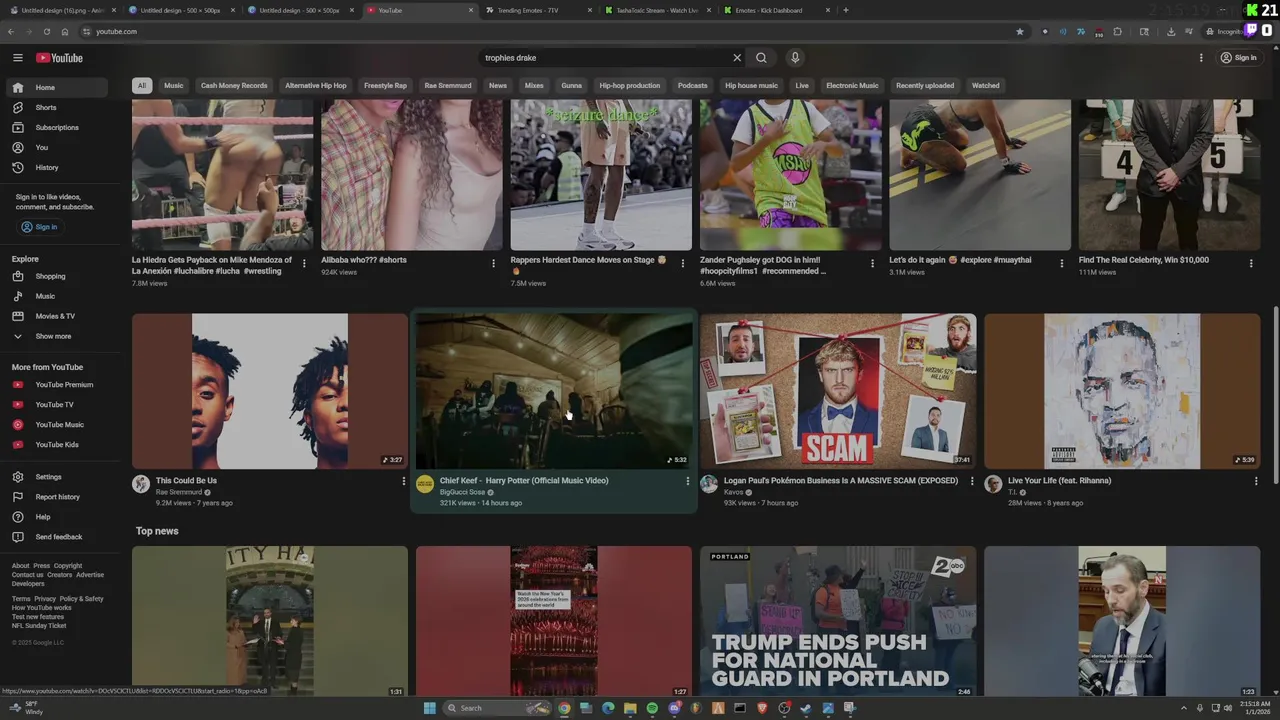Switch to Trending Emotes - 7TV browser tab

536,10
